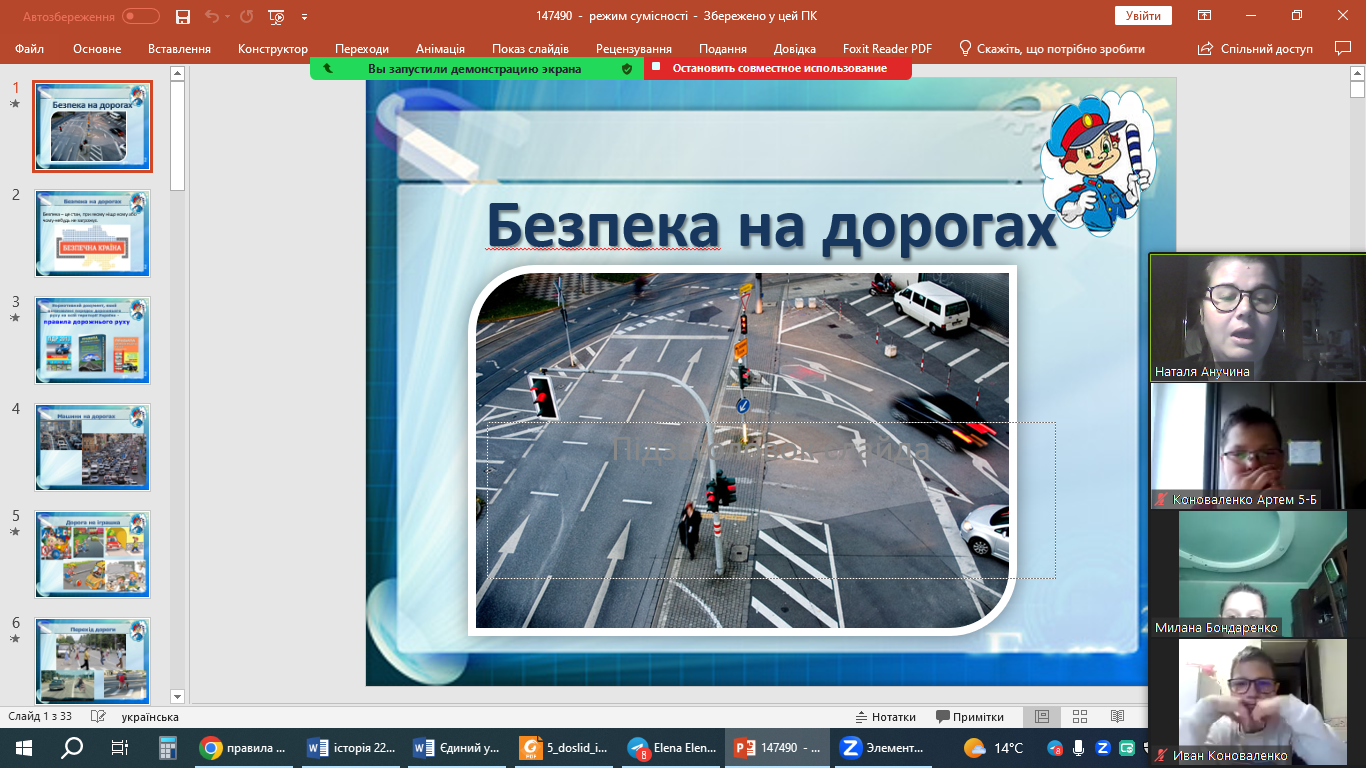This screenshot has height=768, width=1366.
Task: Click the Увійти sign-in button
Action: (1143, 16)
